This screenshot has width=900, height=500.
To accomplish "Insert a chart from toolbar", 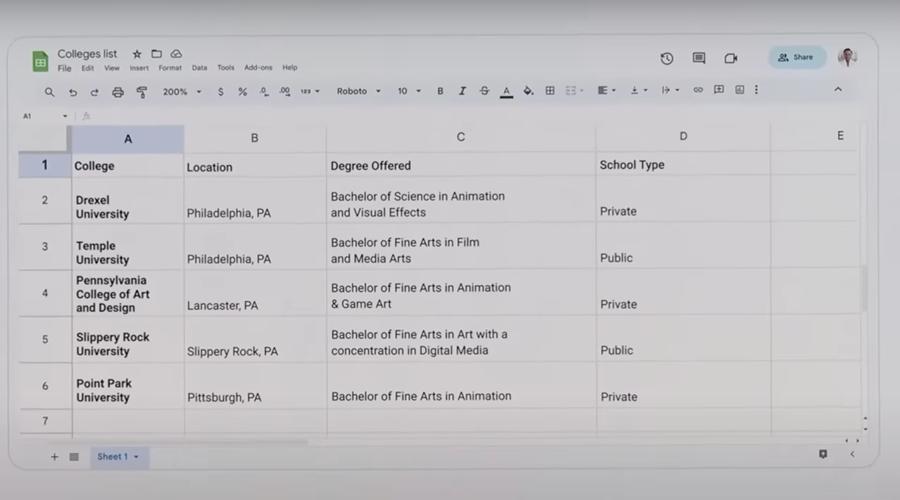I will pyautogui.click(x=740, y=90).
